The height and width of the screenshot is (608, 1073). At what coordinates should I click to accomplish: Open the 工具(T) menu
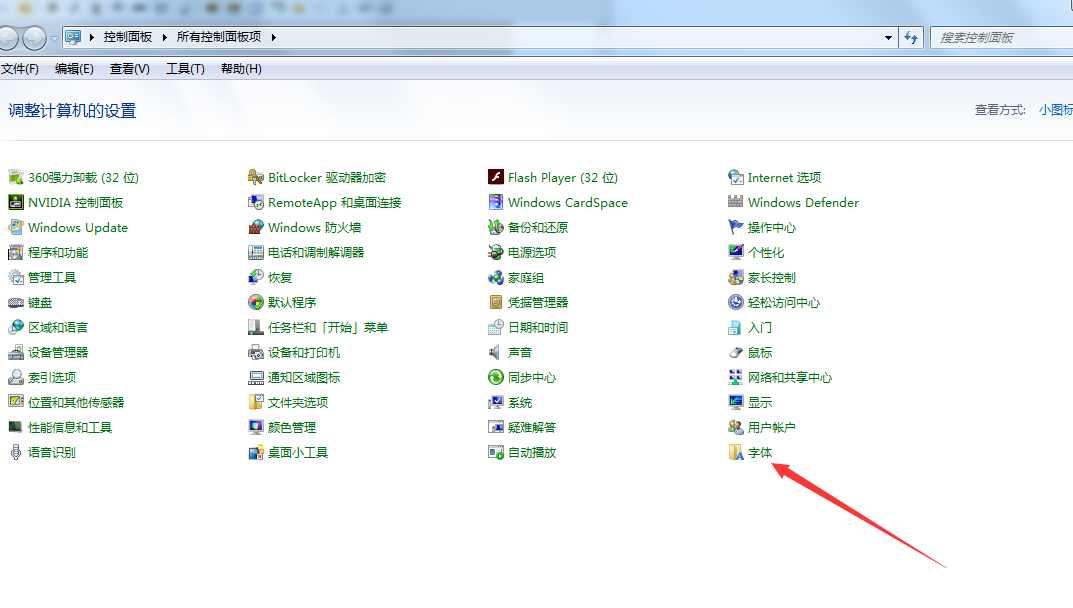coord(185,69)
